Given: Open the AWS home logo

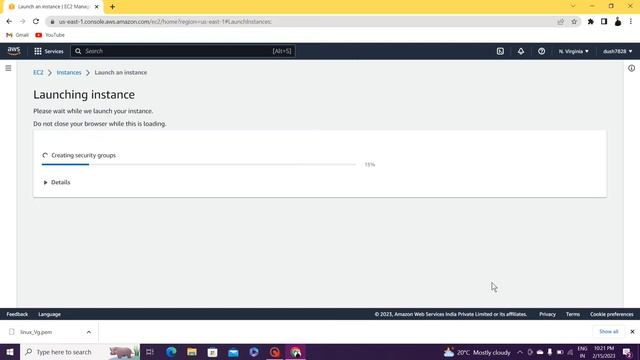Looking at the screenshot, I should point(14,51).
